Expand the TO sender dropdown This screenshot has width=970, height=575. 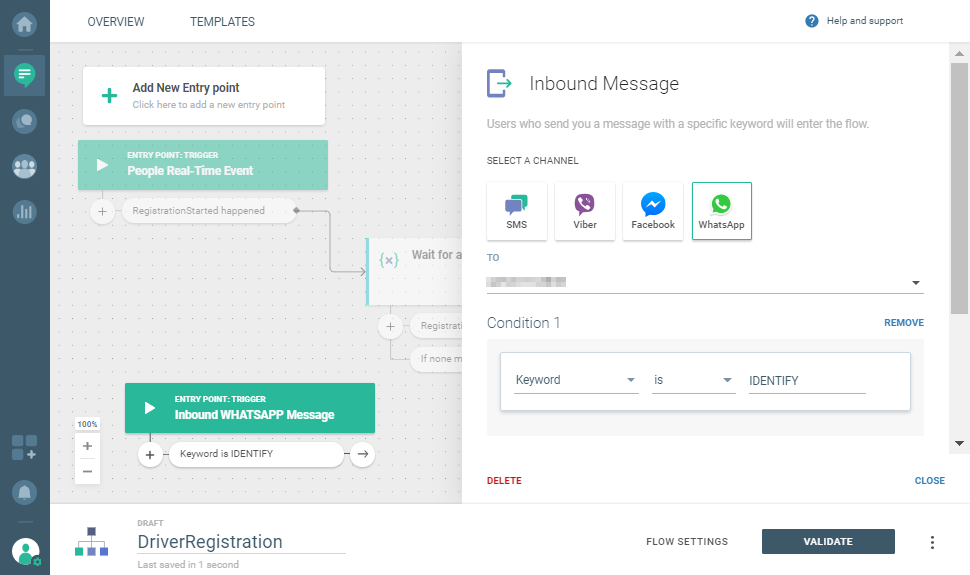pos(915,283)
